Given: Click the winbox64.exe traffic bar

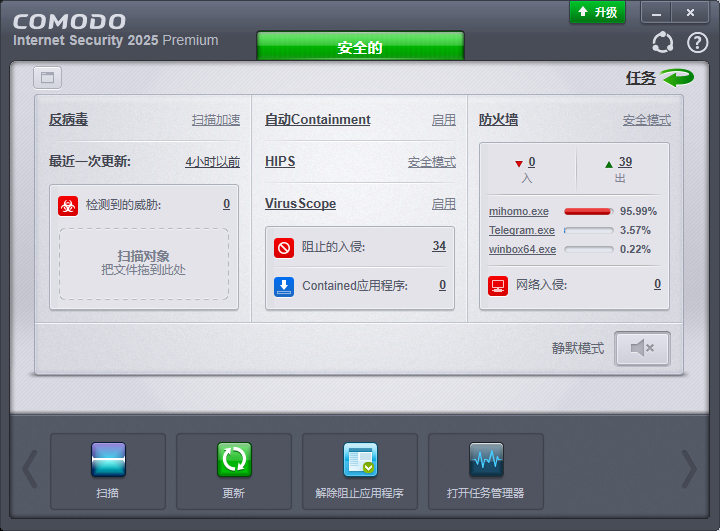Looking at the screenshot, I should point(589,249).
